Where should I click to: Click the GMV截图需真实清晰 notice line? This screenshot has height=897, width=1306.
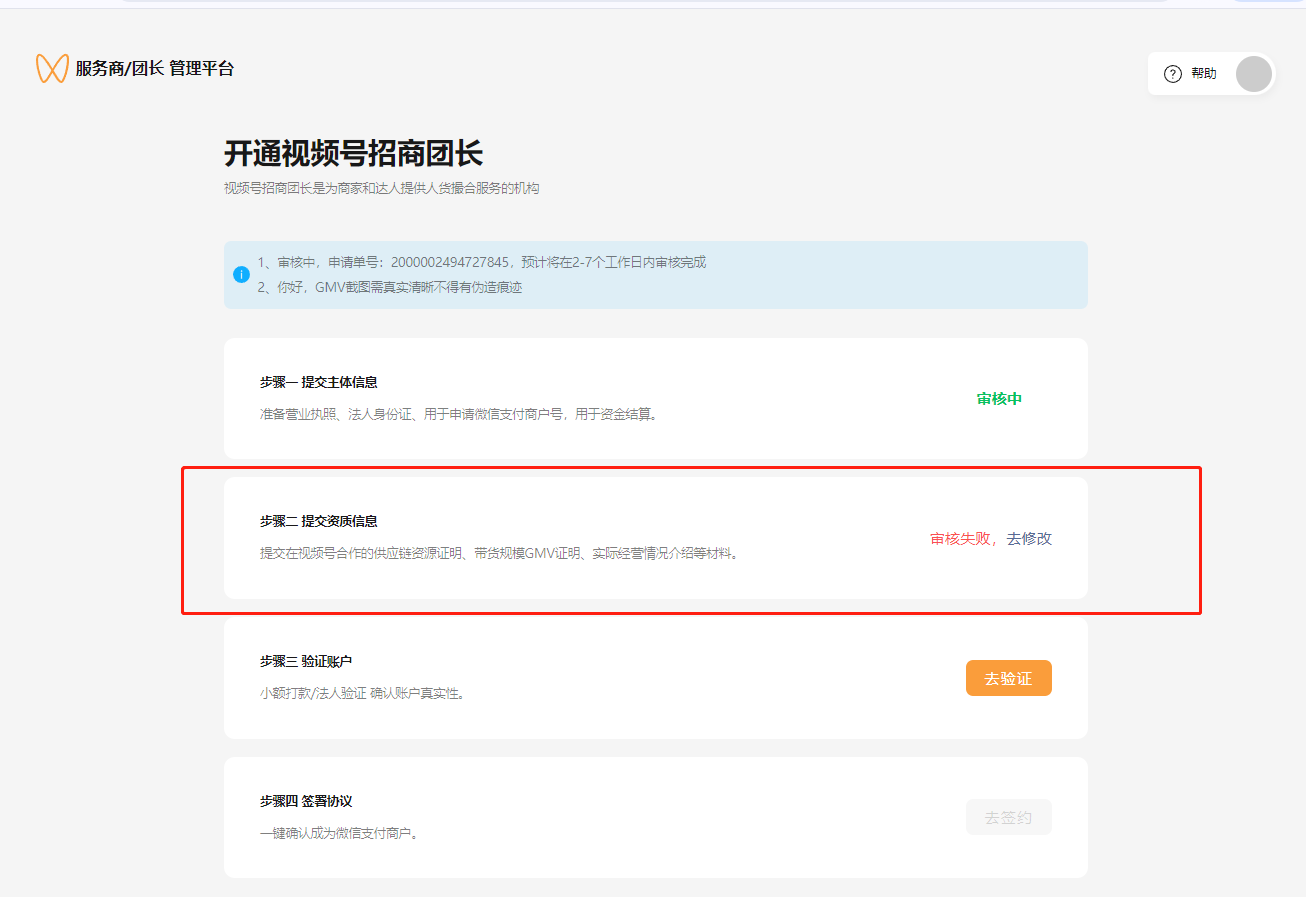[390, 287]
